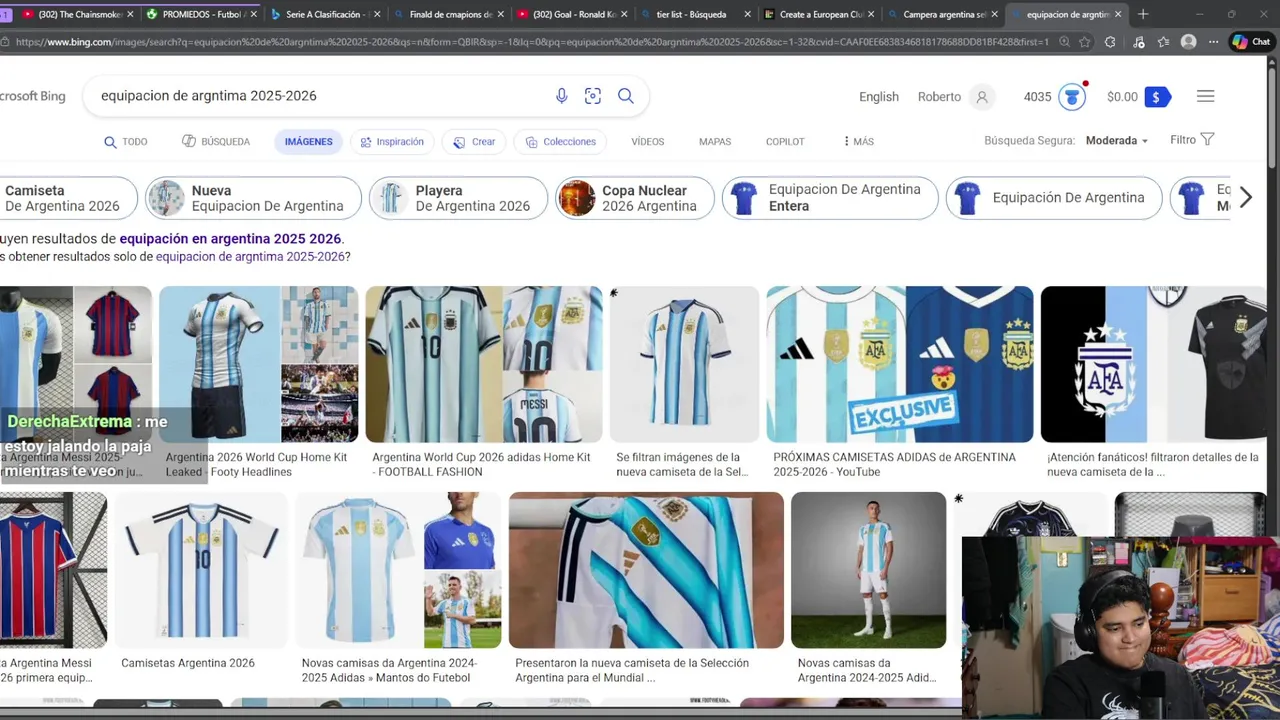The width and height of the screenshot is (1280, 720).
Task: Open the TODO search category
Action: [125, 142]
